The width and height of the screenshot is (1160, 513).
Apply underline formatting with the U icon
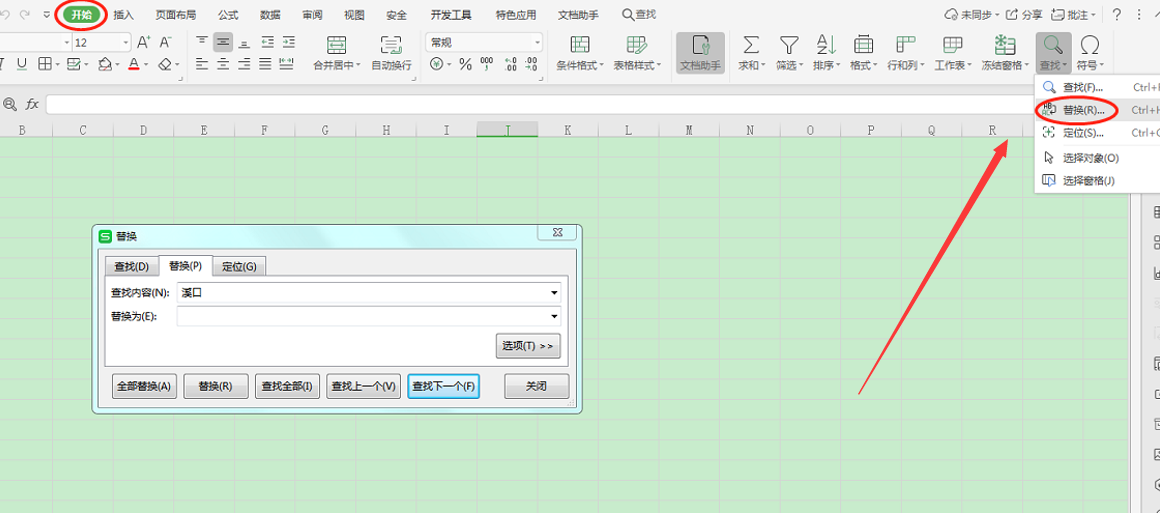pos(21,64)
